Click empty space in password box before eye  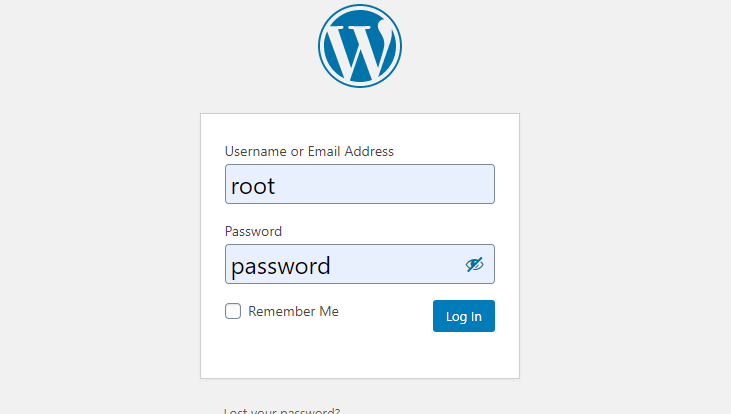(x=396, y=264)
